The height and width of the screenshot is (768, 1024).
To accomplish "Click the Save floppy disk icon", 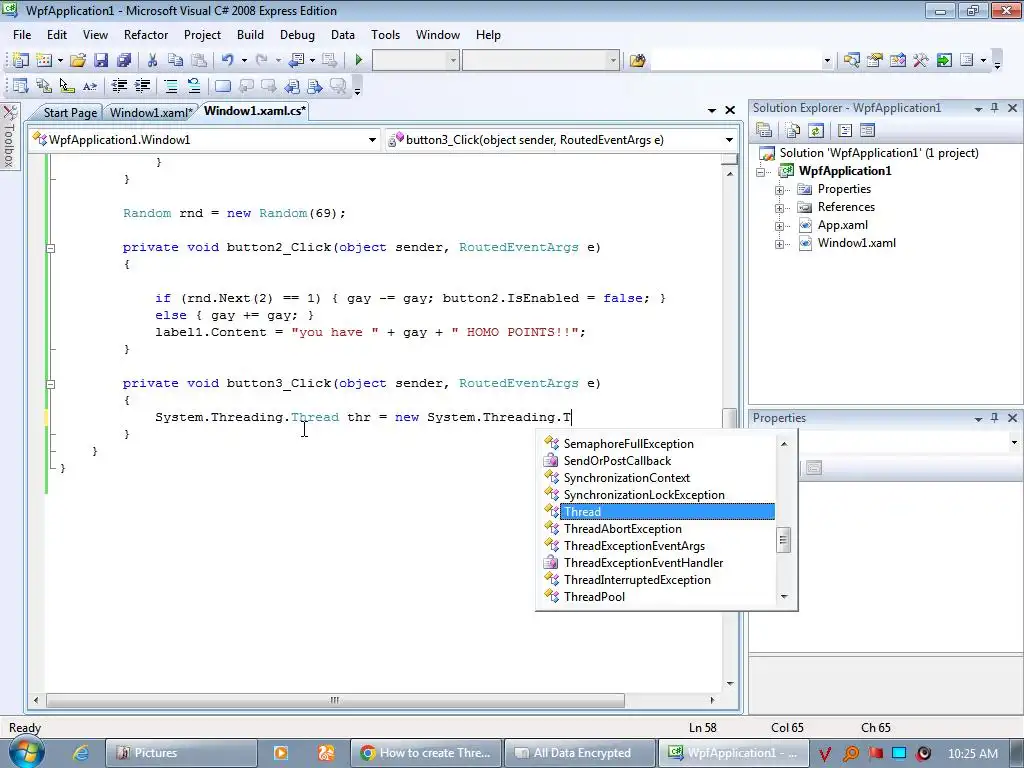I will [101, 61].
